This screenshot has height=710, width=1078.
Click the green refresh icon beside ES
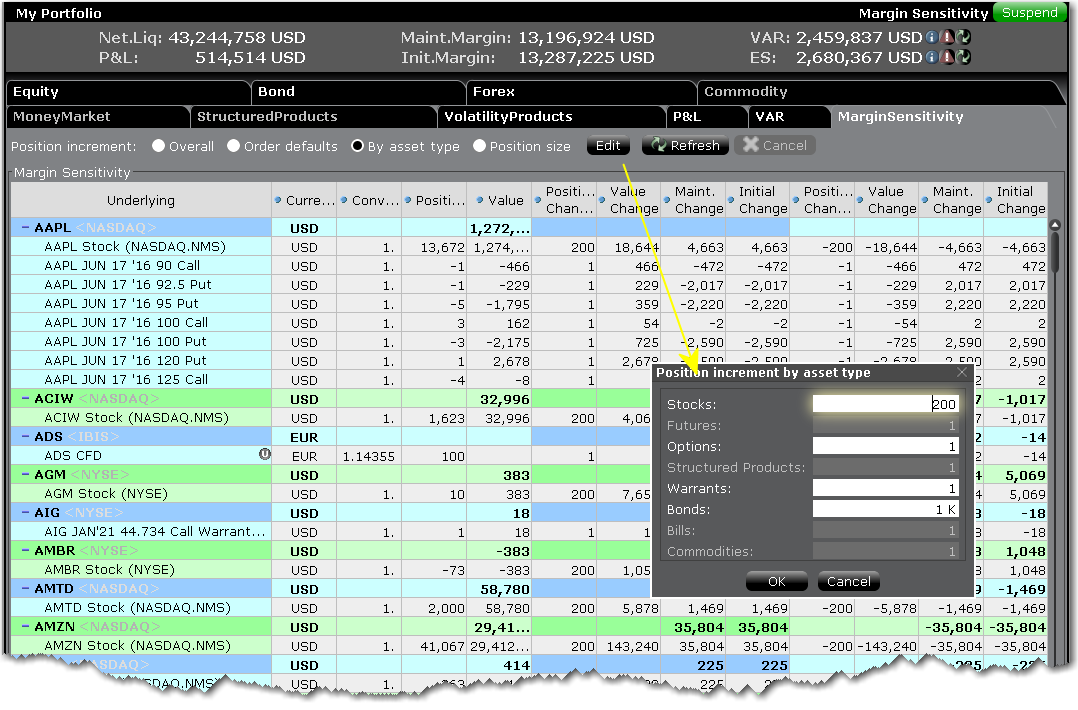pos(964,57)
